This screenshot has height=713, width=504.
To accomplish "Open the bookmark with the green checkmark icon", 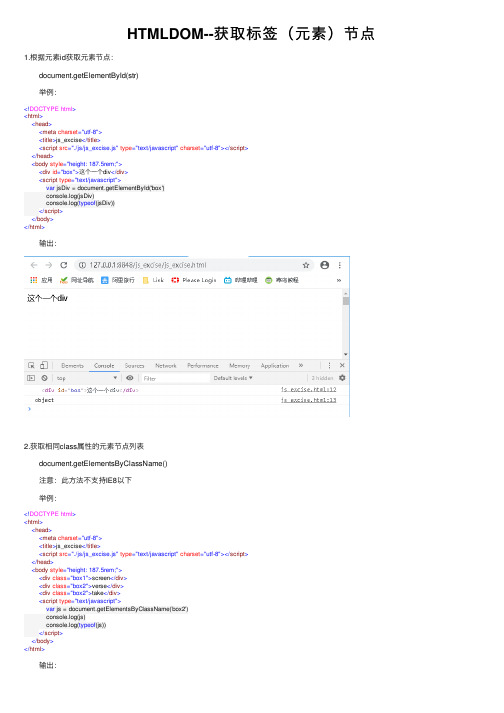I will point(76,280).
